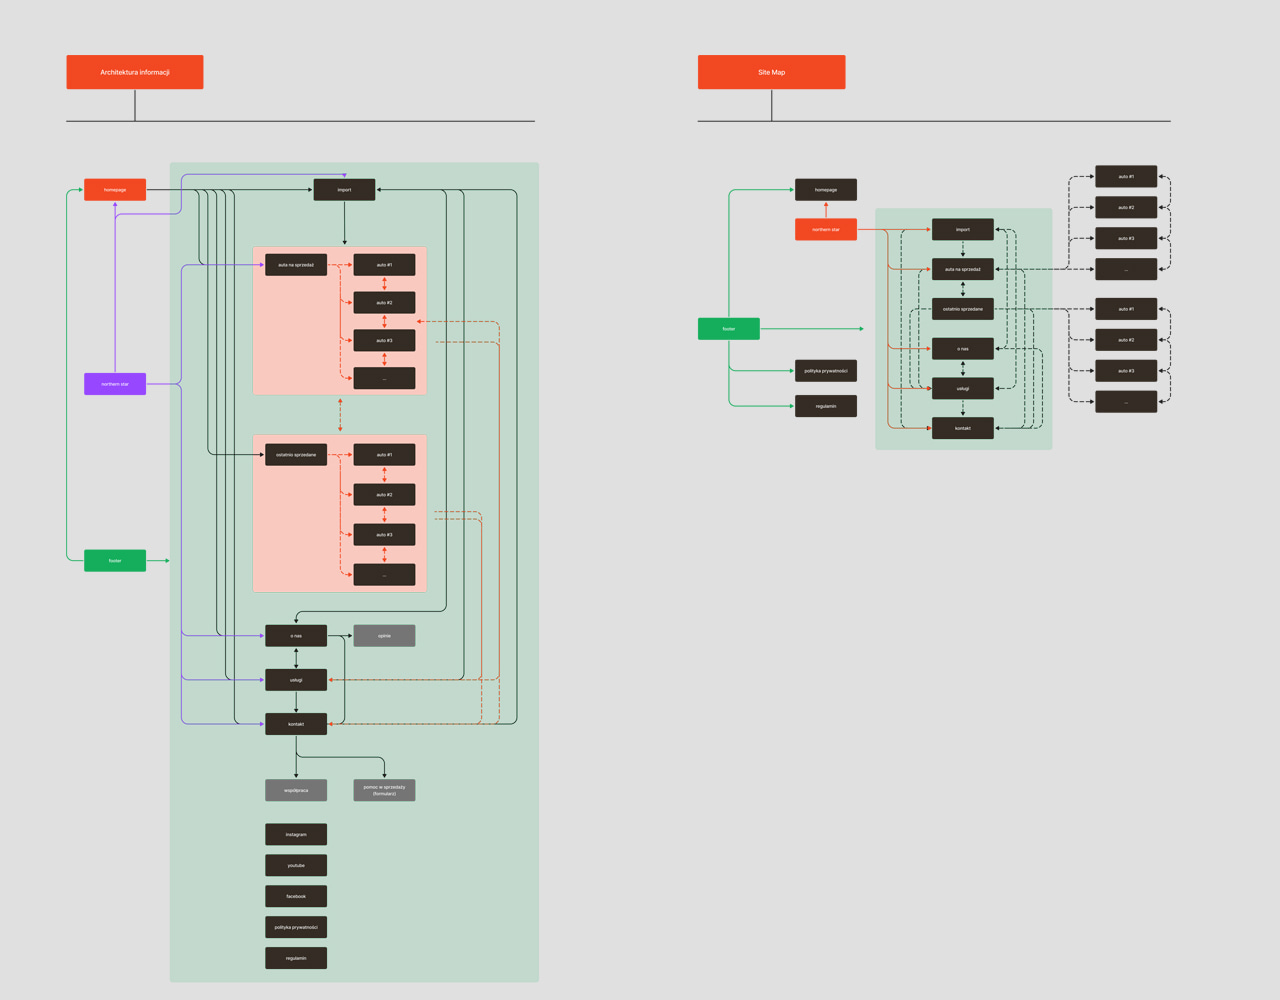Image resolution: width=1280 pixels, height=1000 pixels.
Task: Select the orange 'homepage' node
Action: [x=115, y=190]
